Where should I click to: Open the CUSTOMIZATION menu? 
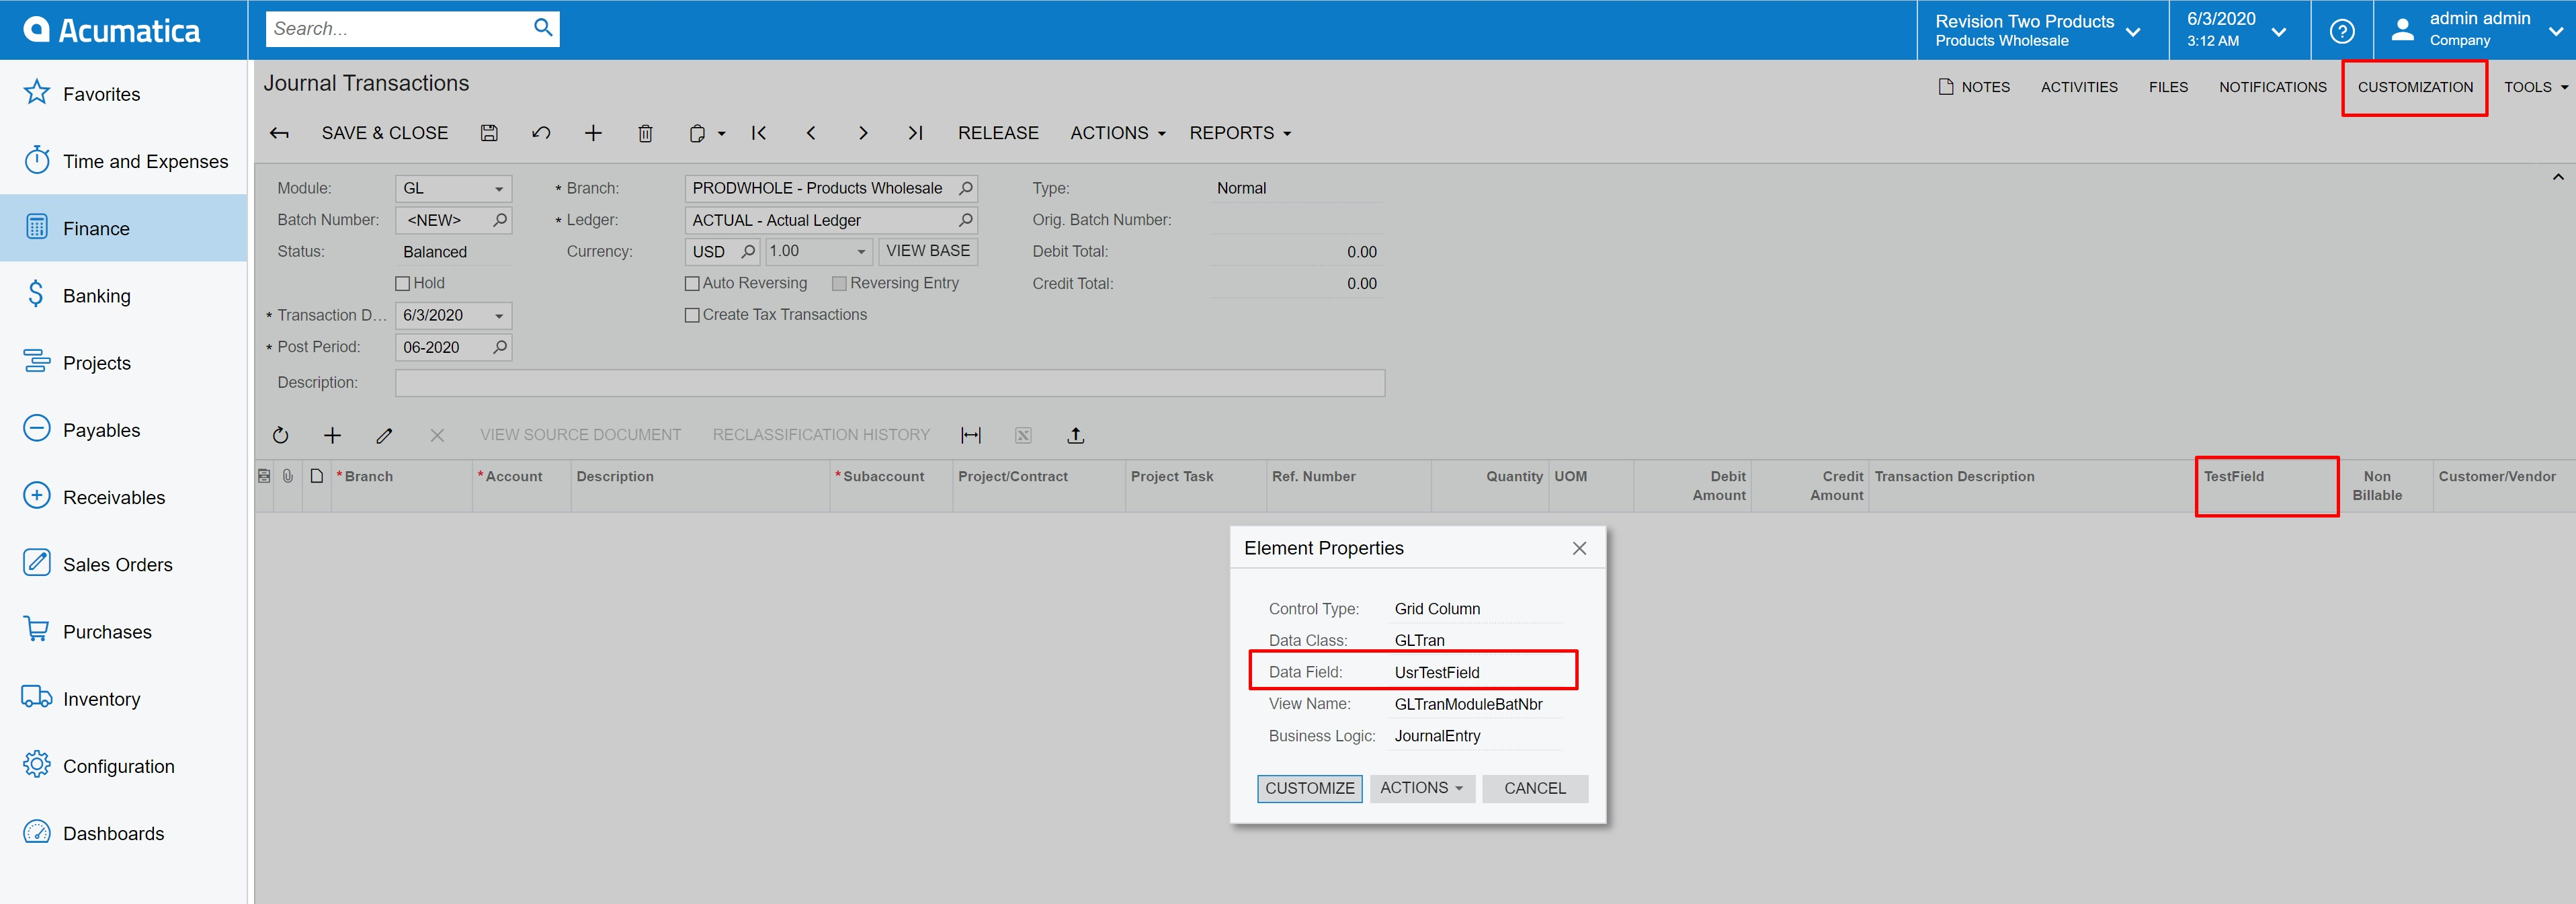click(2414, 87)
